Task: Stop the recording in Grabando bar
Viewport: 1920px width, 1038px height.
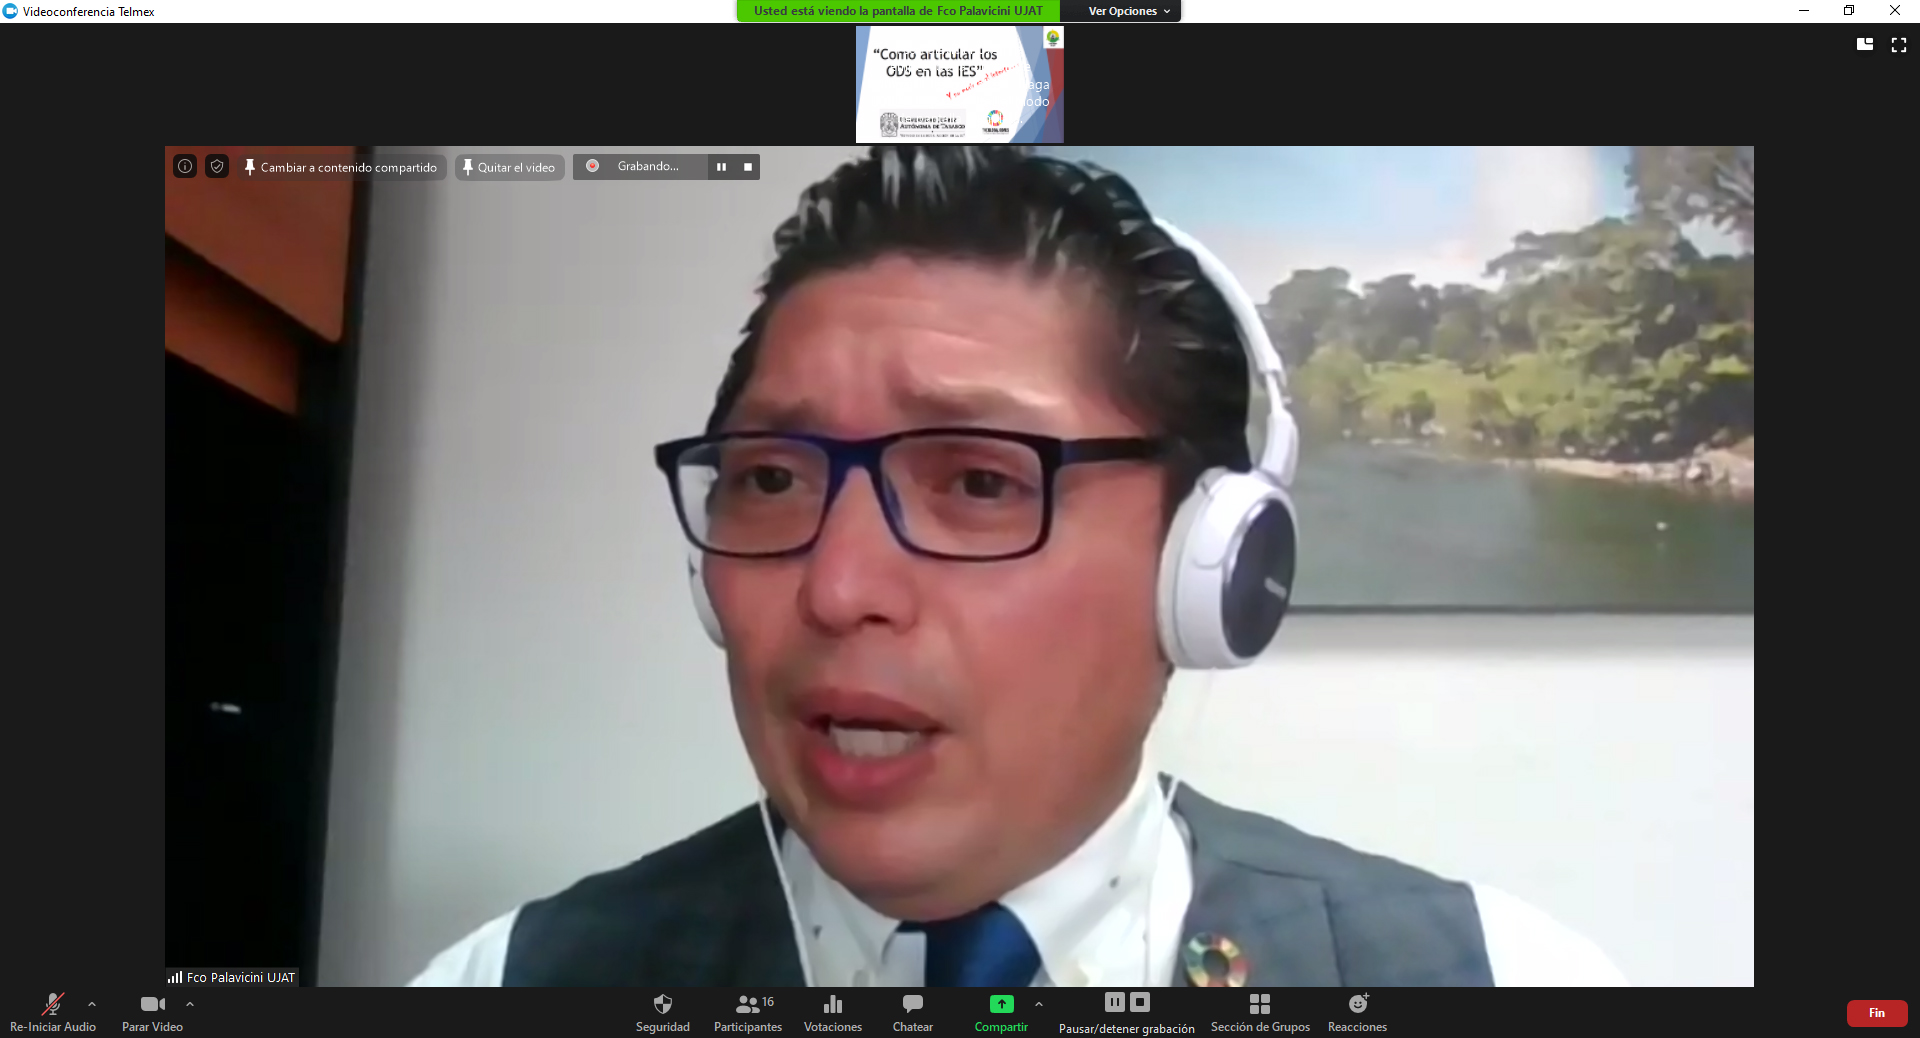Action: pos(748,167)
